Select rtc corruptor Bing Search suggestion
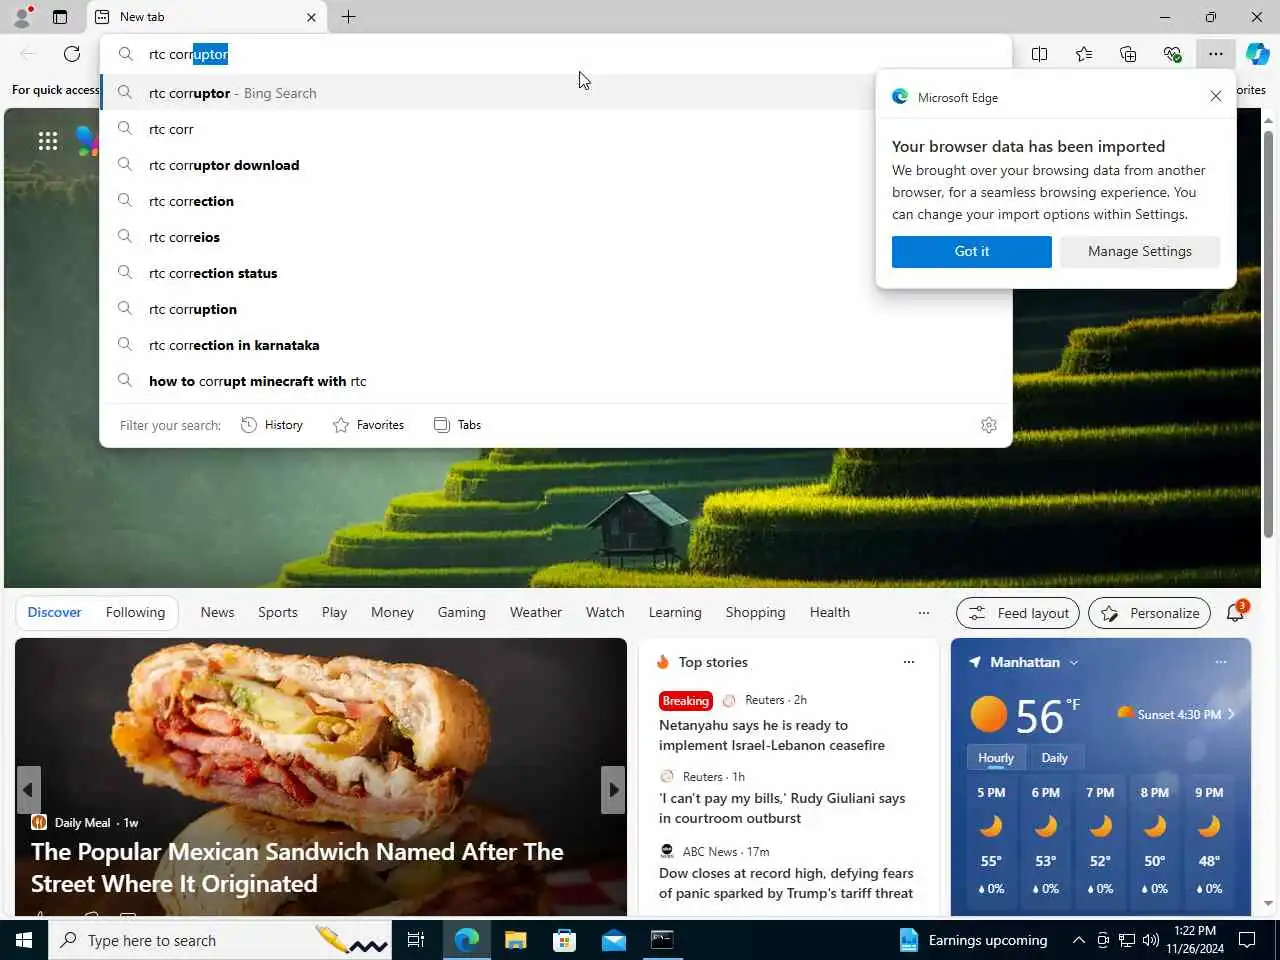 click(x=556, y=93)
